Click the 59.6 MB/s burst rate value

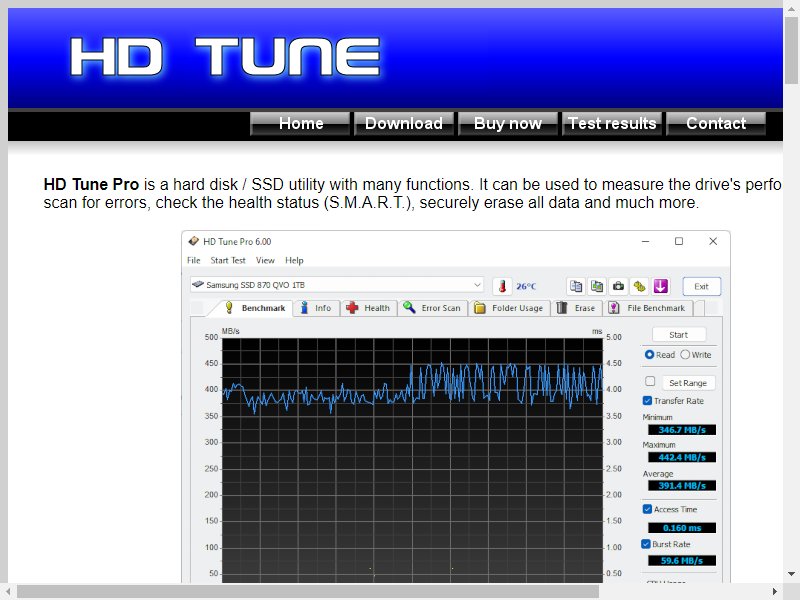coord(682,561)
